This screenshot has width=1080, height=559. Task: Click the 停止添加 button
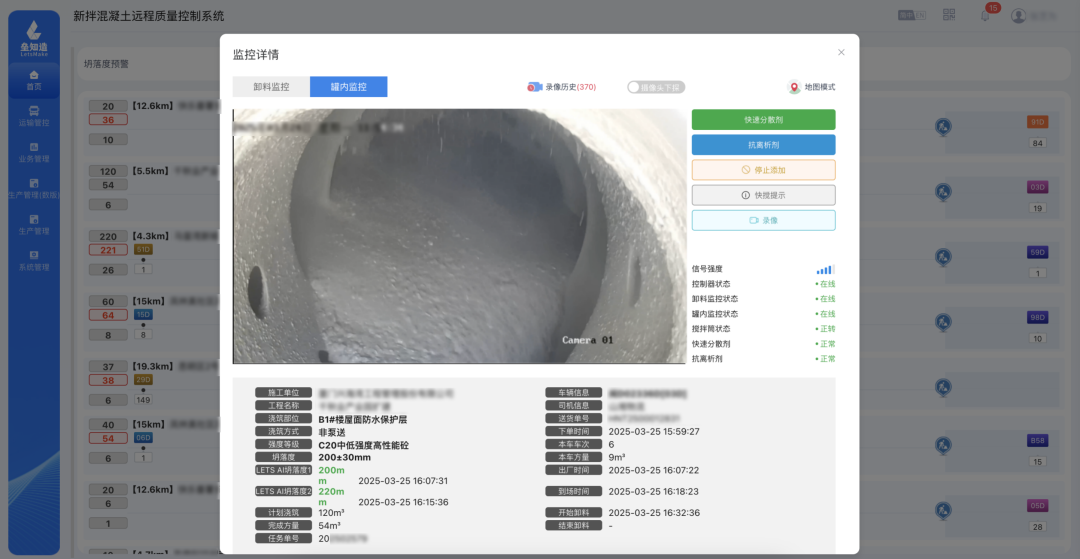click(x=763, y=170)
